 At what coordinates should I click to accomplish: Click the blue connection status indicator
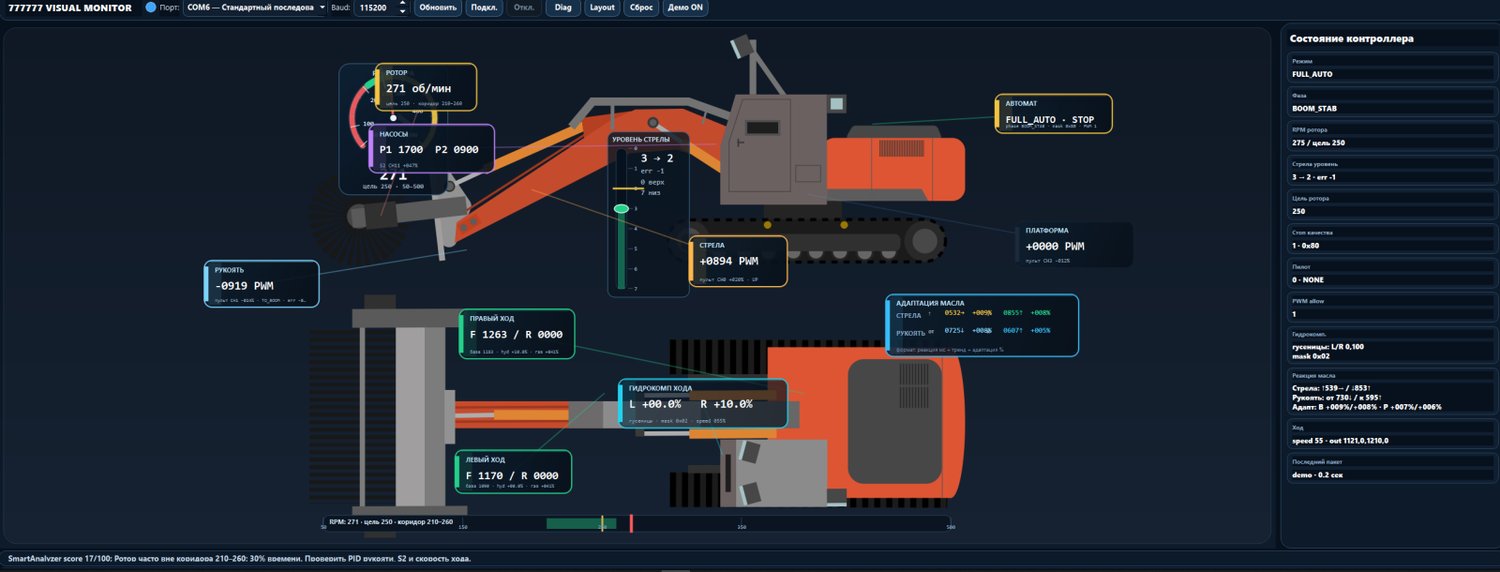tap(151, 7)
